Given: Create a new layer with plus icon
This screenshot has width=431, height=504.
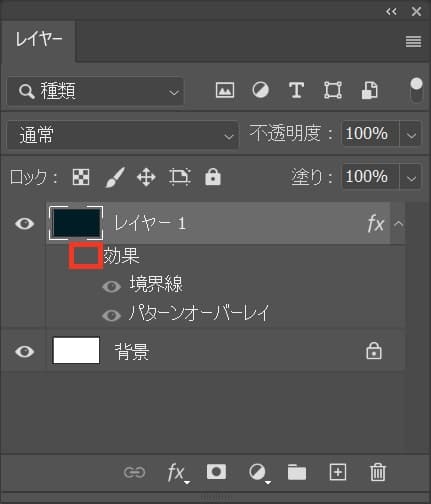Looking at the screenshot, I should coord(338,472).
